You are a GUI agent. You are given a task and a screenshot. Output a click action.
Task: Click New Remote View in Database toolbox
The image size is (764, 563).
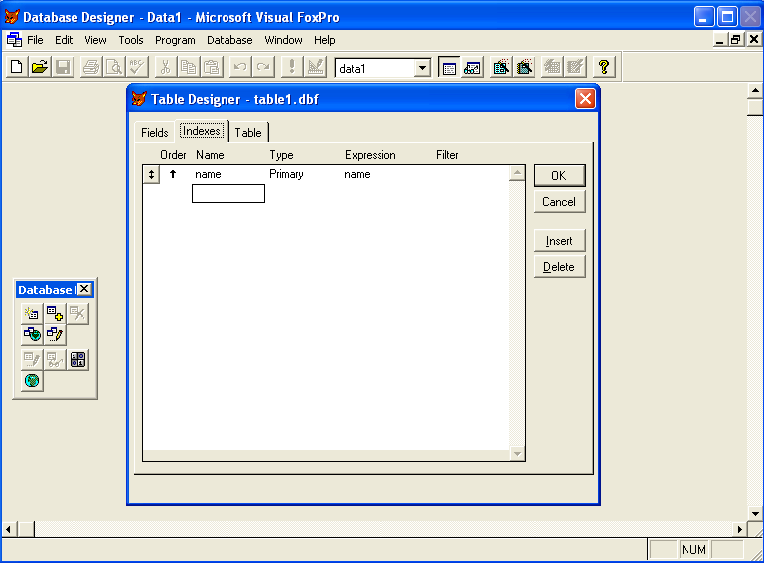tap(32, 335)
